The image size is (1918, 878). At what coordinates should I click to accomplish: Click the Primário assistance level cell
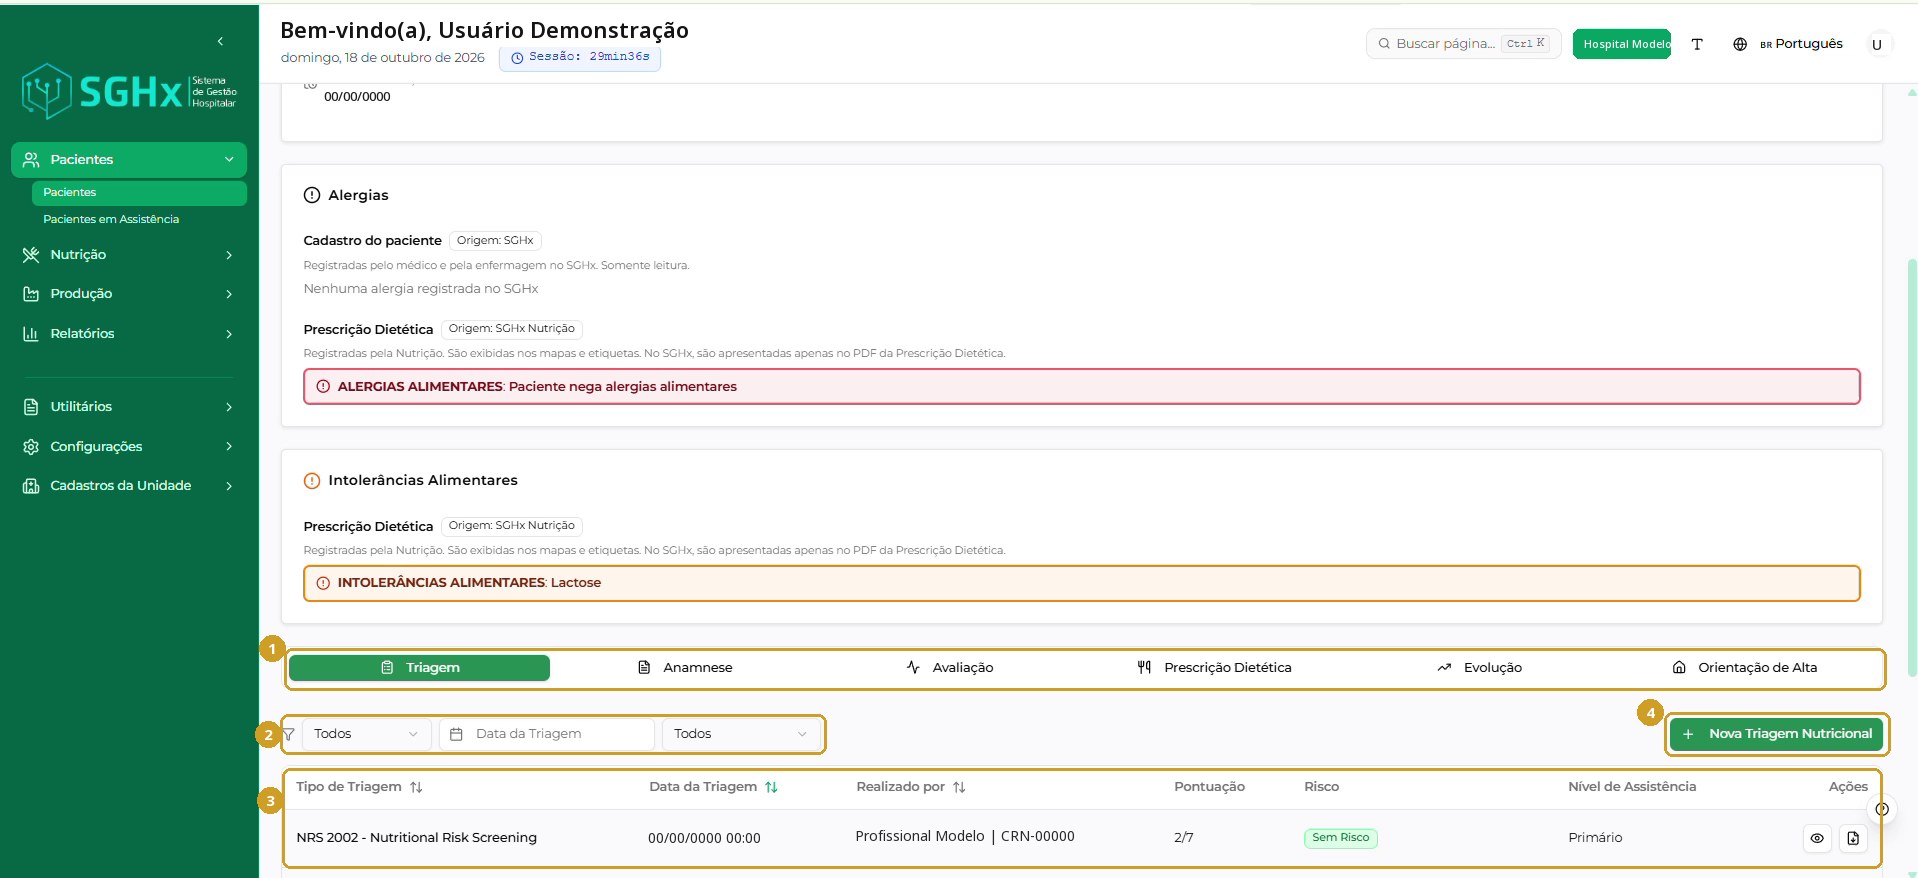[1595, 838]
